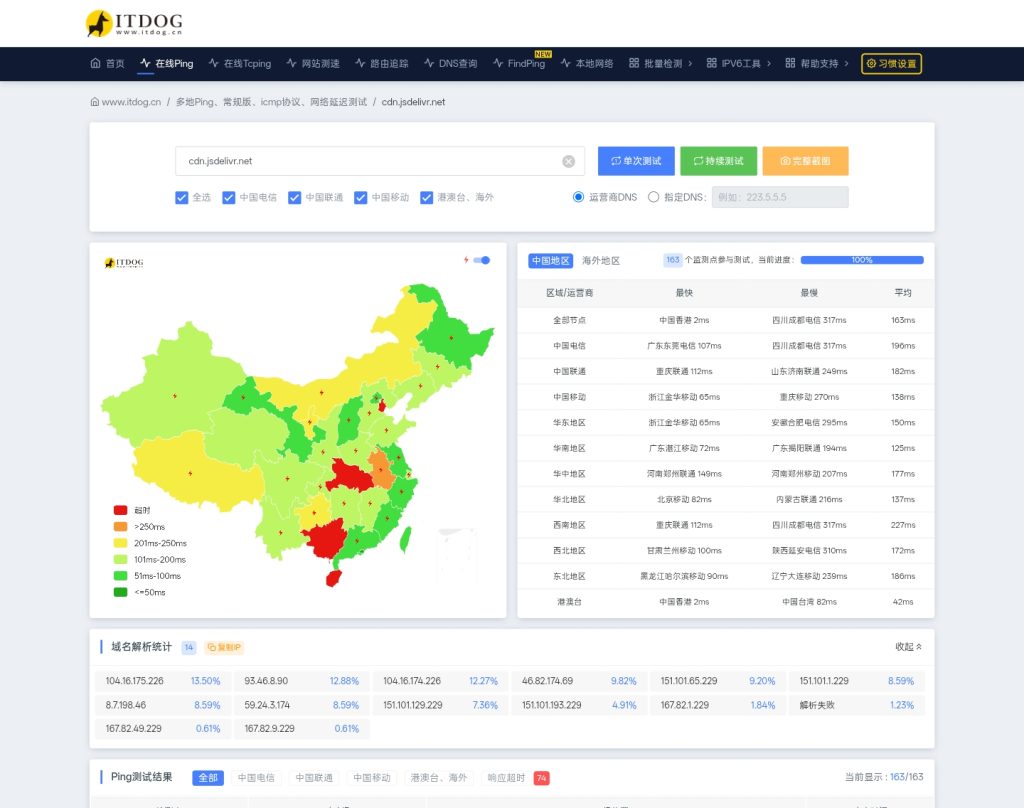Viewport: 1024px width, 808px height.
Task: Click the home icon in breadcrumb
Action: [95, 102]
